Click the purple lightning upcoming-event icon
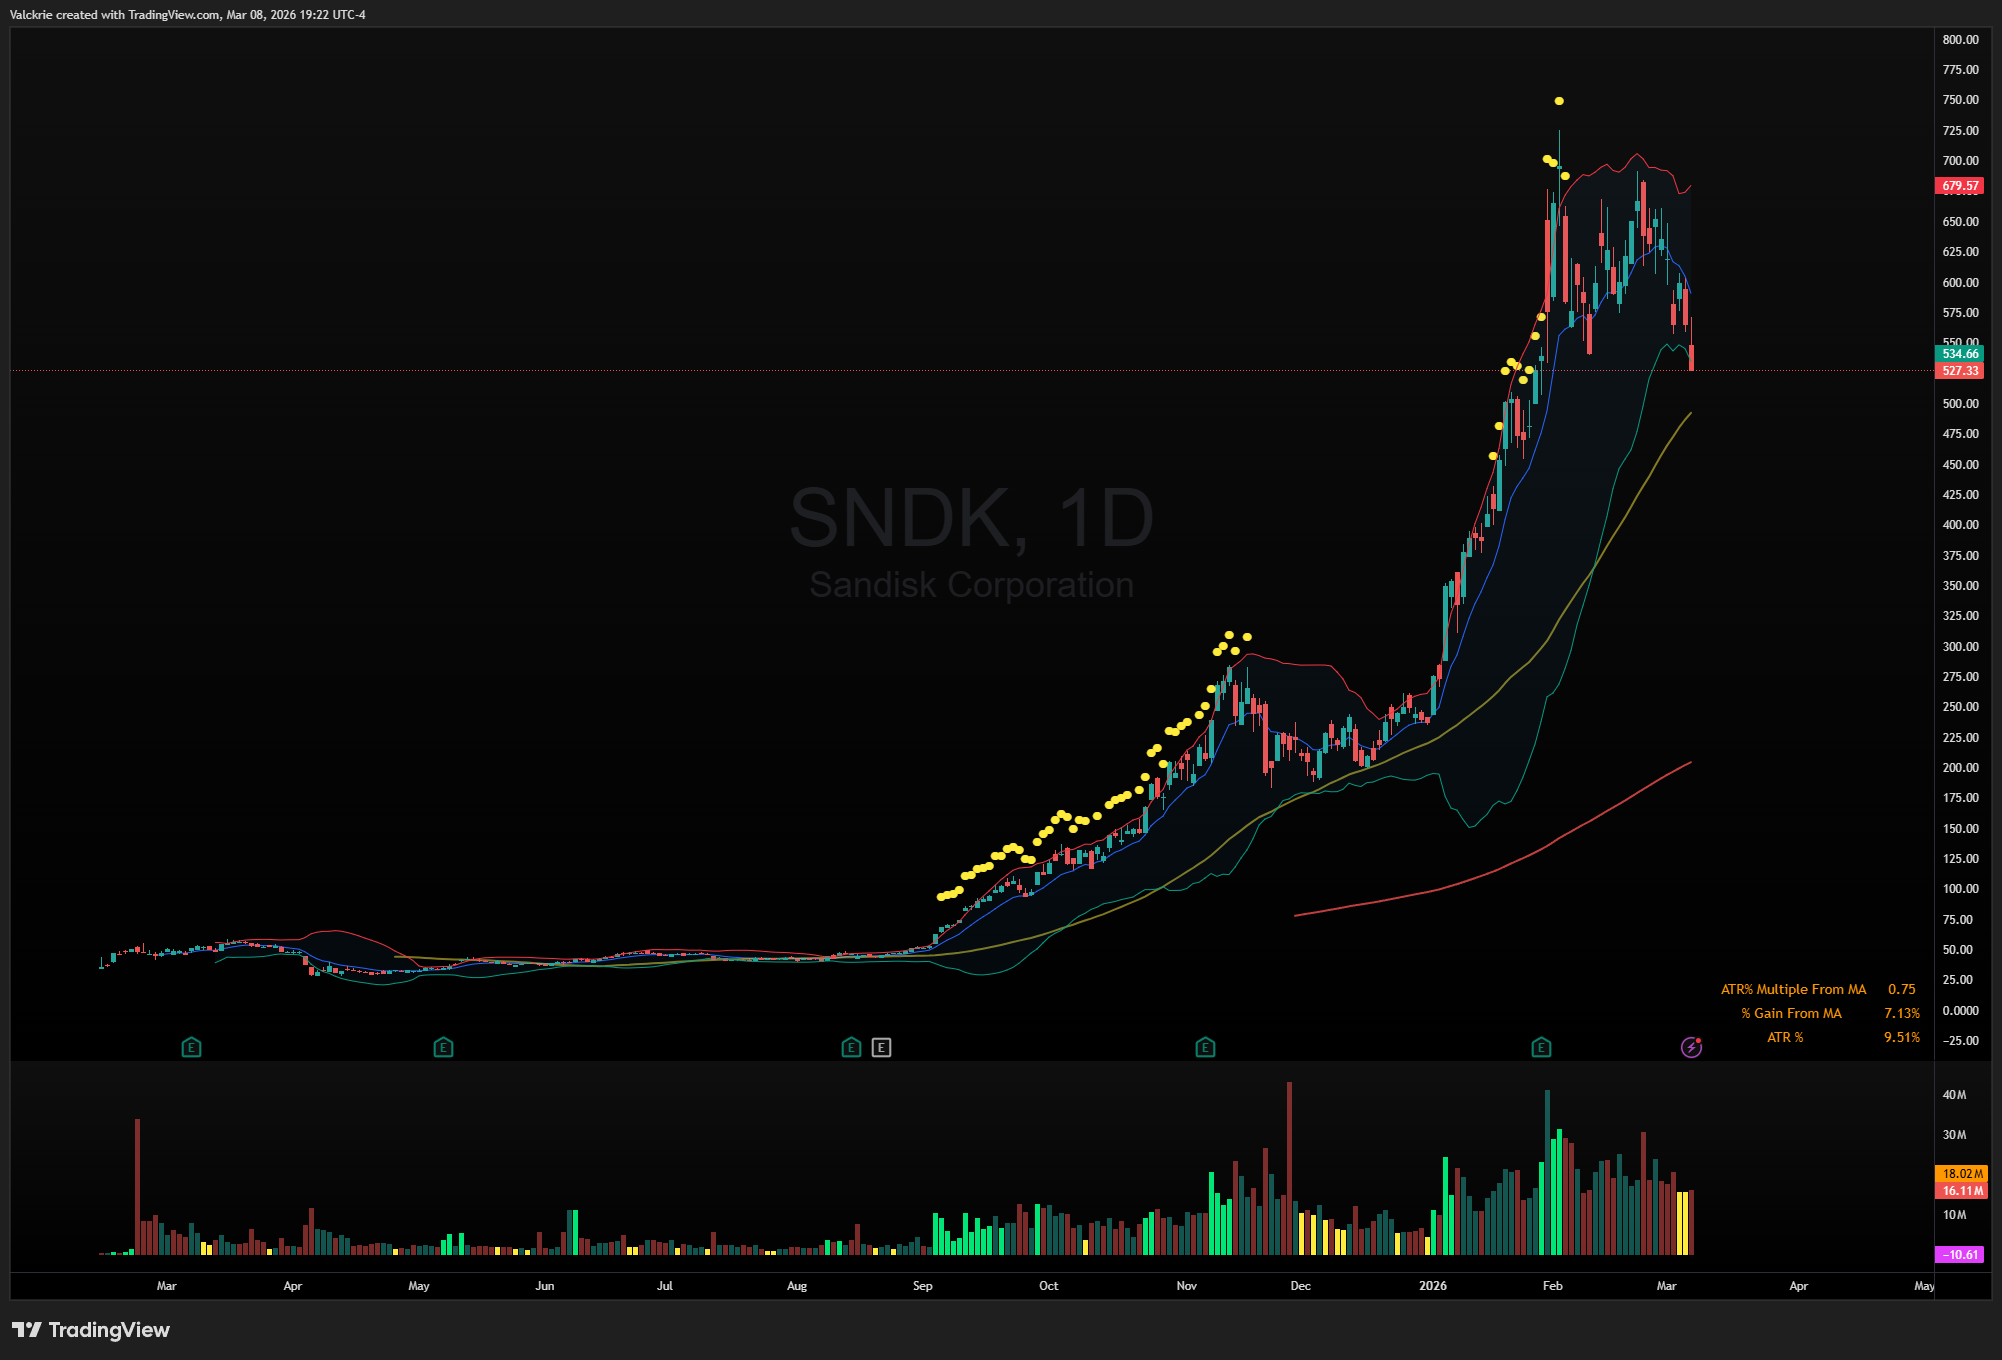Screen dimensions: 2002x1360 click(1691, 1047)
